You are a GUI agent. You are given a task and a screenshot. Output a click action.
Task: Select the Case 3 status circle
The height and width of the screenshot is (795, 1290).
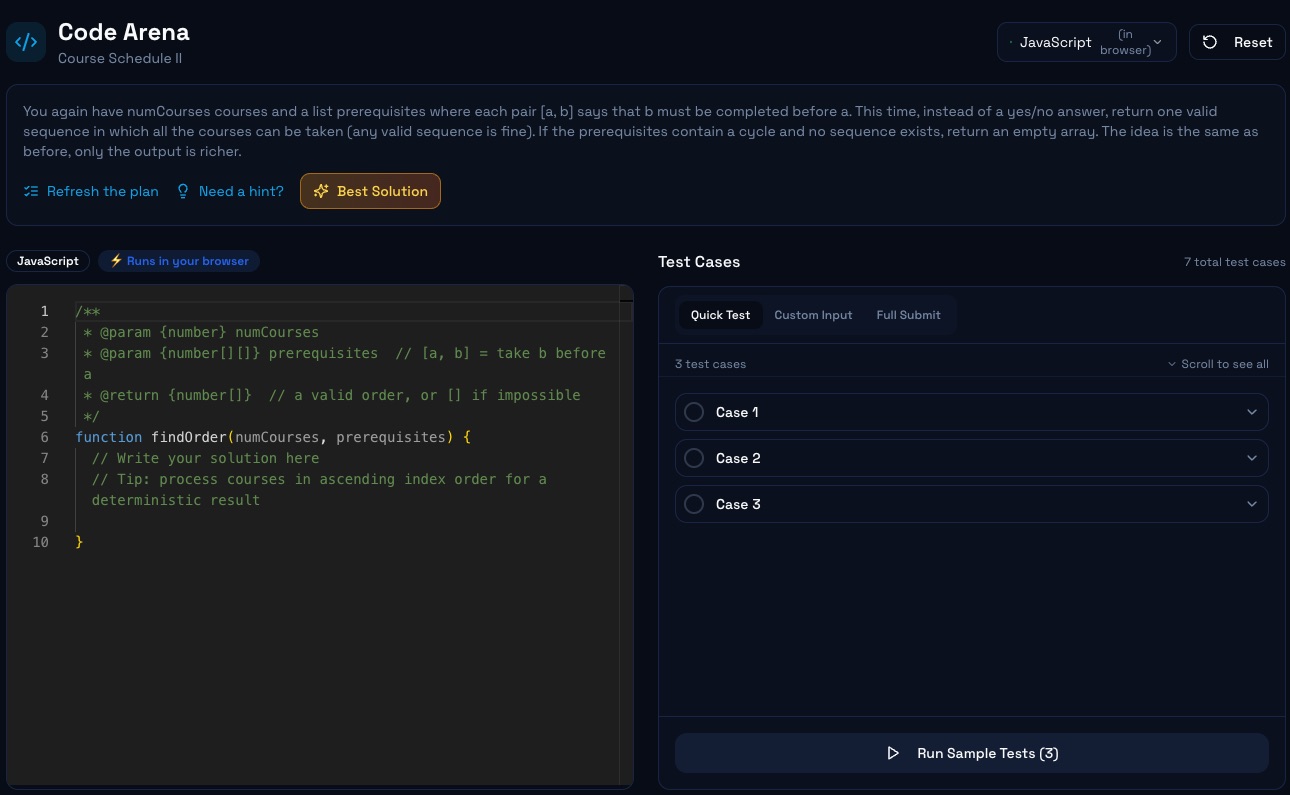[x=694, y=504]
